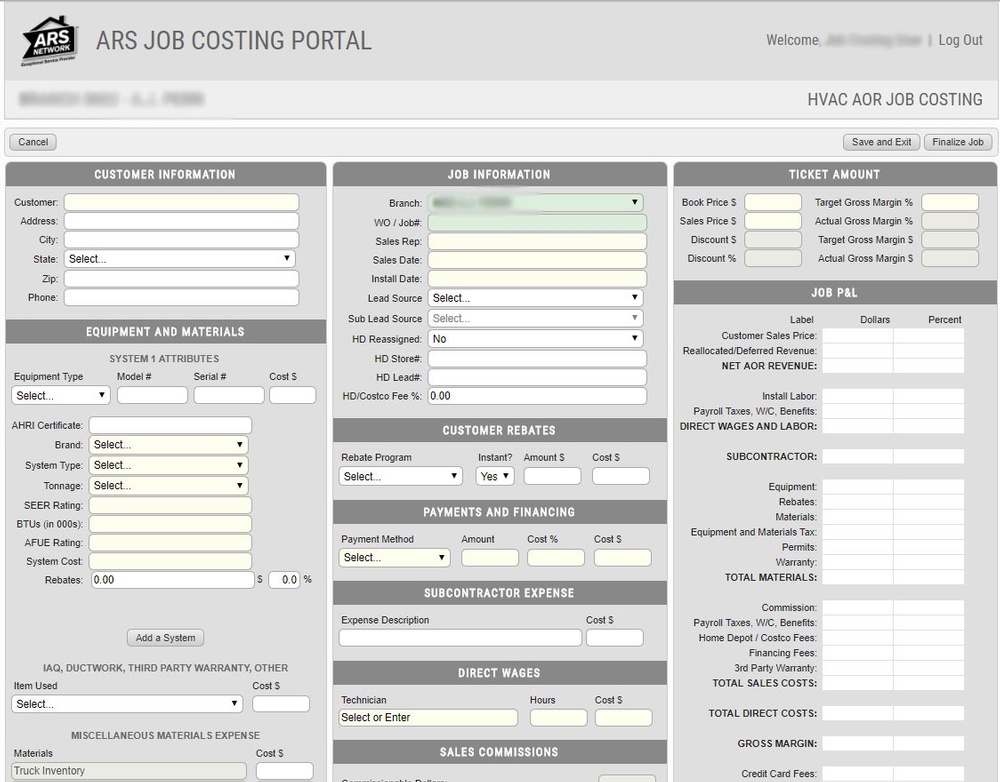1000x782 pixels.
Task: Click the Direct Wages Cost $ field
Action: (624, 718)
